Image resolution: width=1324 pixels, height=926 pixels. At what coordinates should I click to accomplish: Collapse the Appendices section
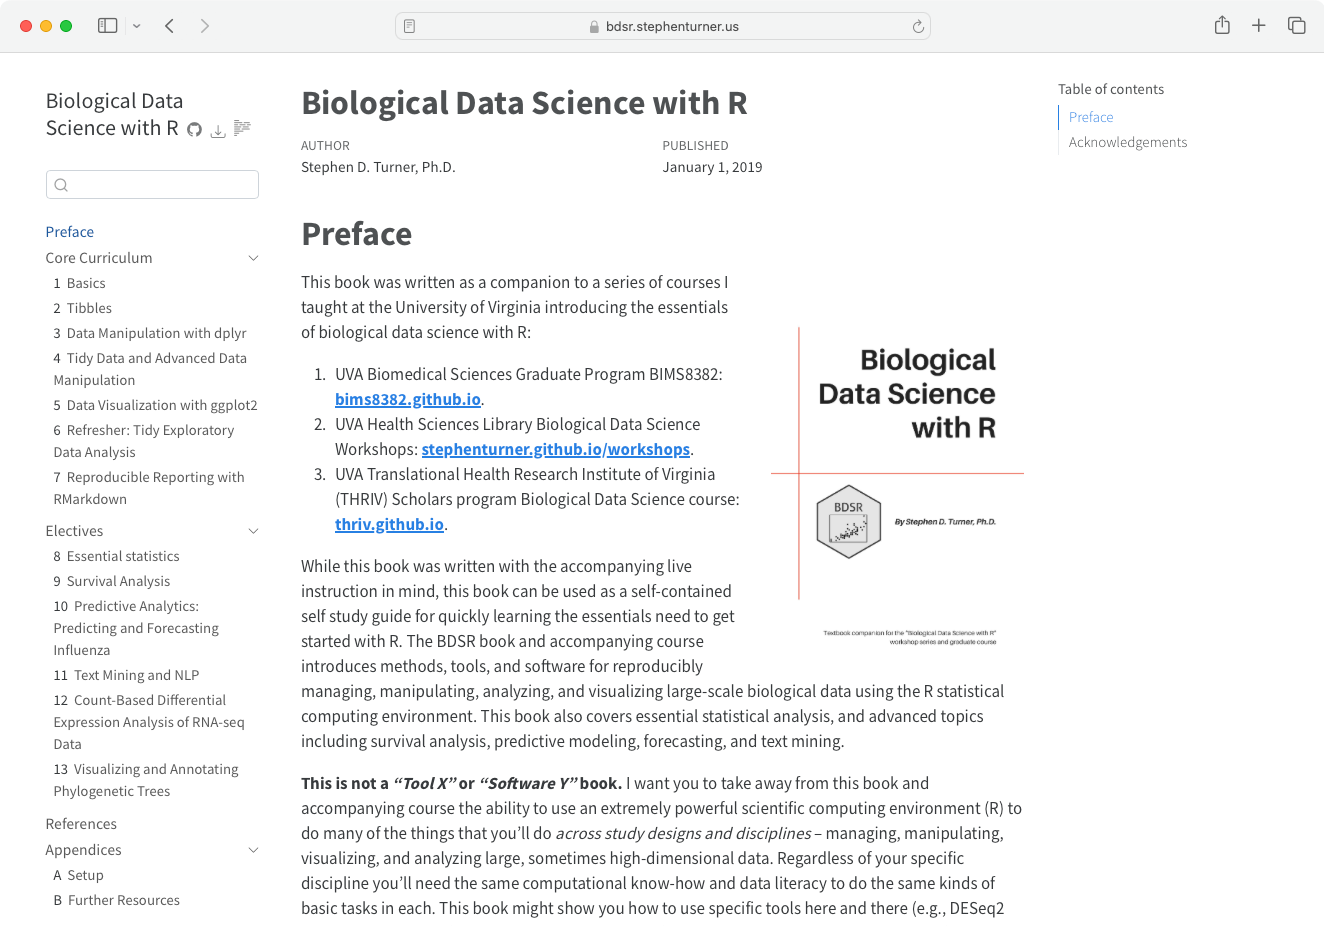(253, 850)
